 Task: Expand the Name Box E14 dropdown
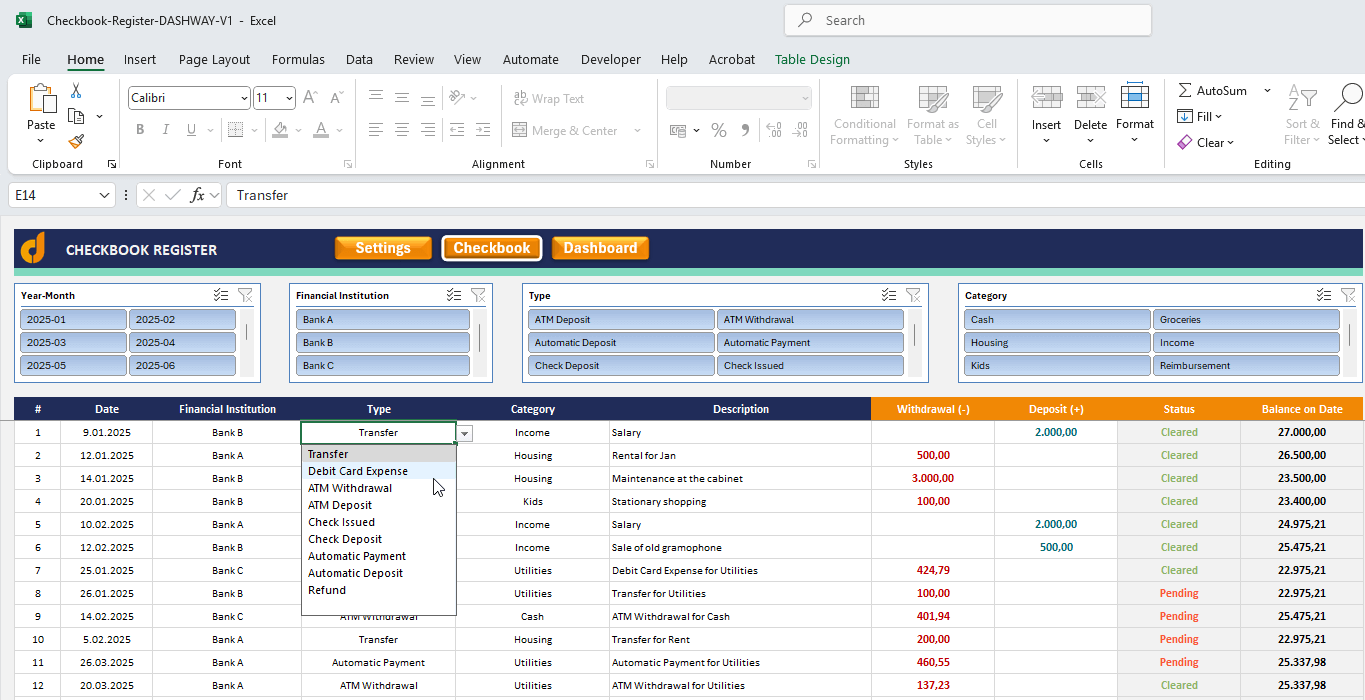click(105, 195)
